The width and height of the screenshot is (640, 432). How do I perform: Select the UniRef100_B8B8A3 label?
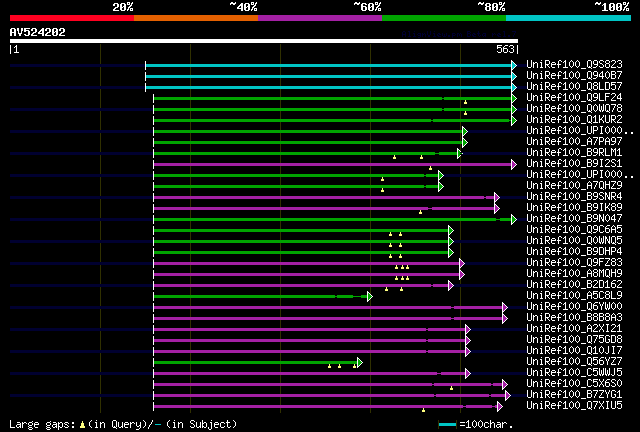[574, 318]
